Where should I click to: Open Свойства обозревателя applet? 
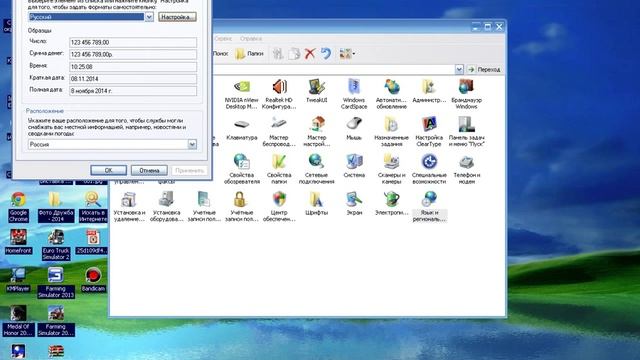(x=242, y=169)
